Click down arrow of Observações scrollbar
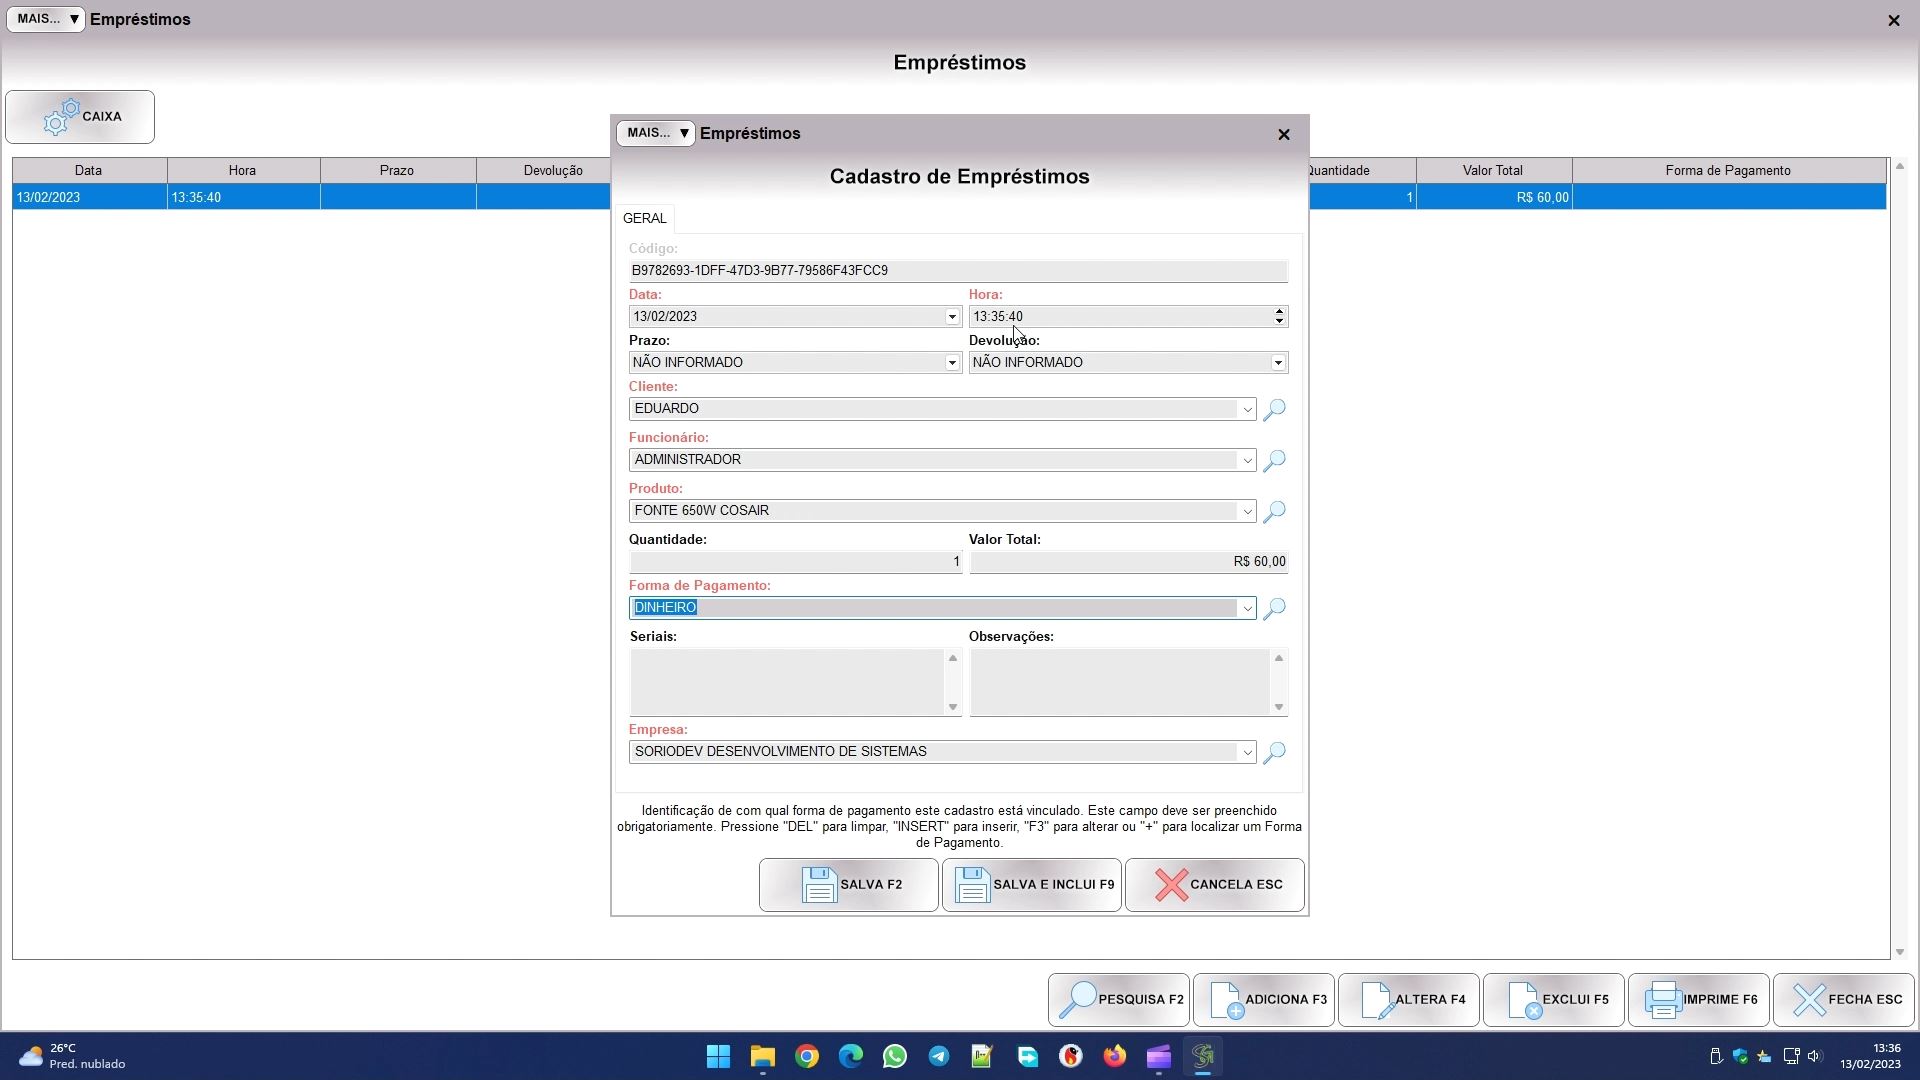 point(1278,707)
